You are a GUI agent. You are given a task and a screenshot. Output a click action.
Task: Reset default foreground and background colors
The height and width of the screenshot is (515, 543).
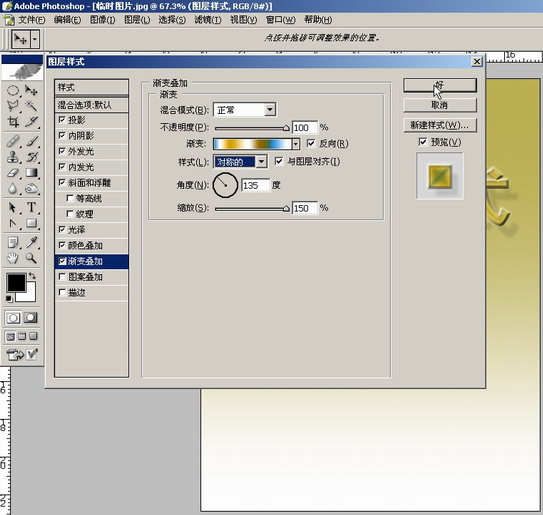pyautogui.click(x=9, y=299)
